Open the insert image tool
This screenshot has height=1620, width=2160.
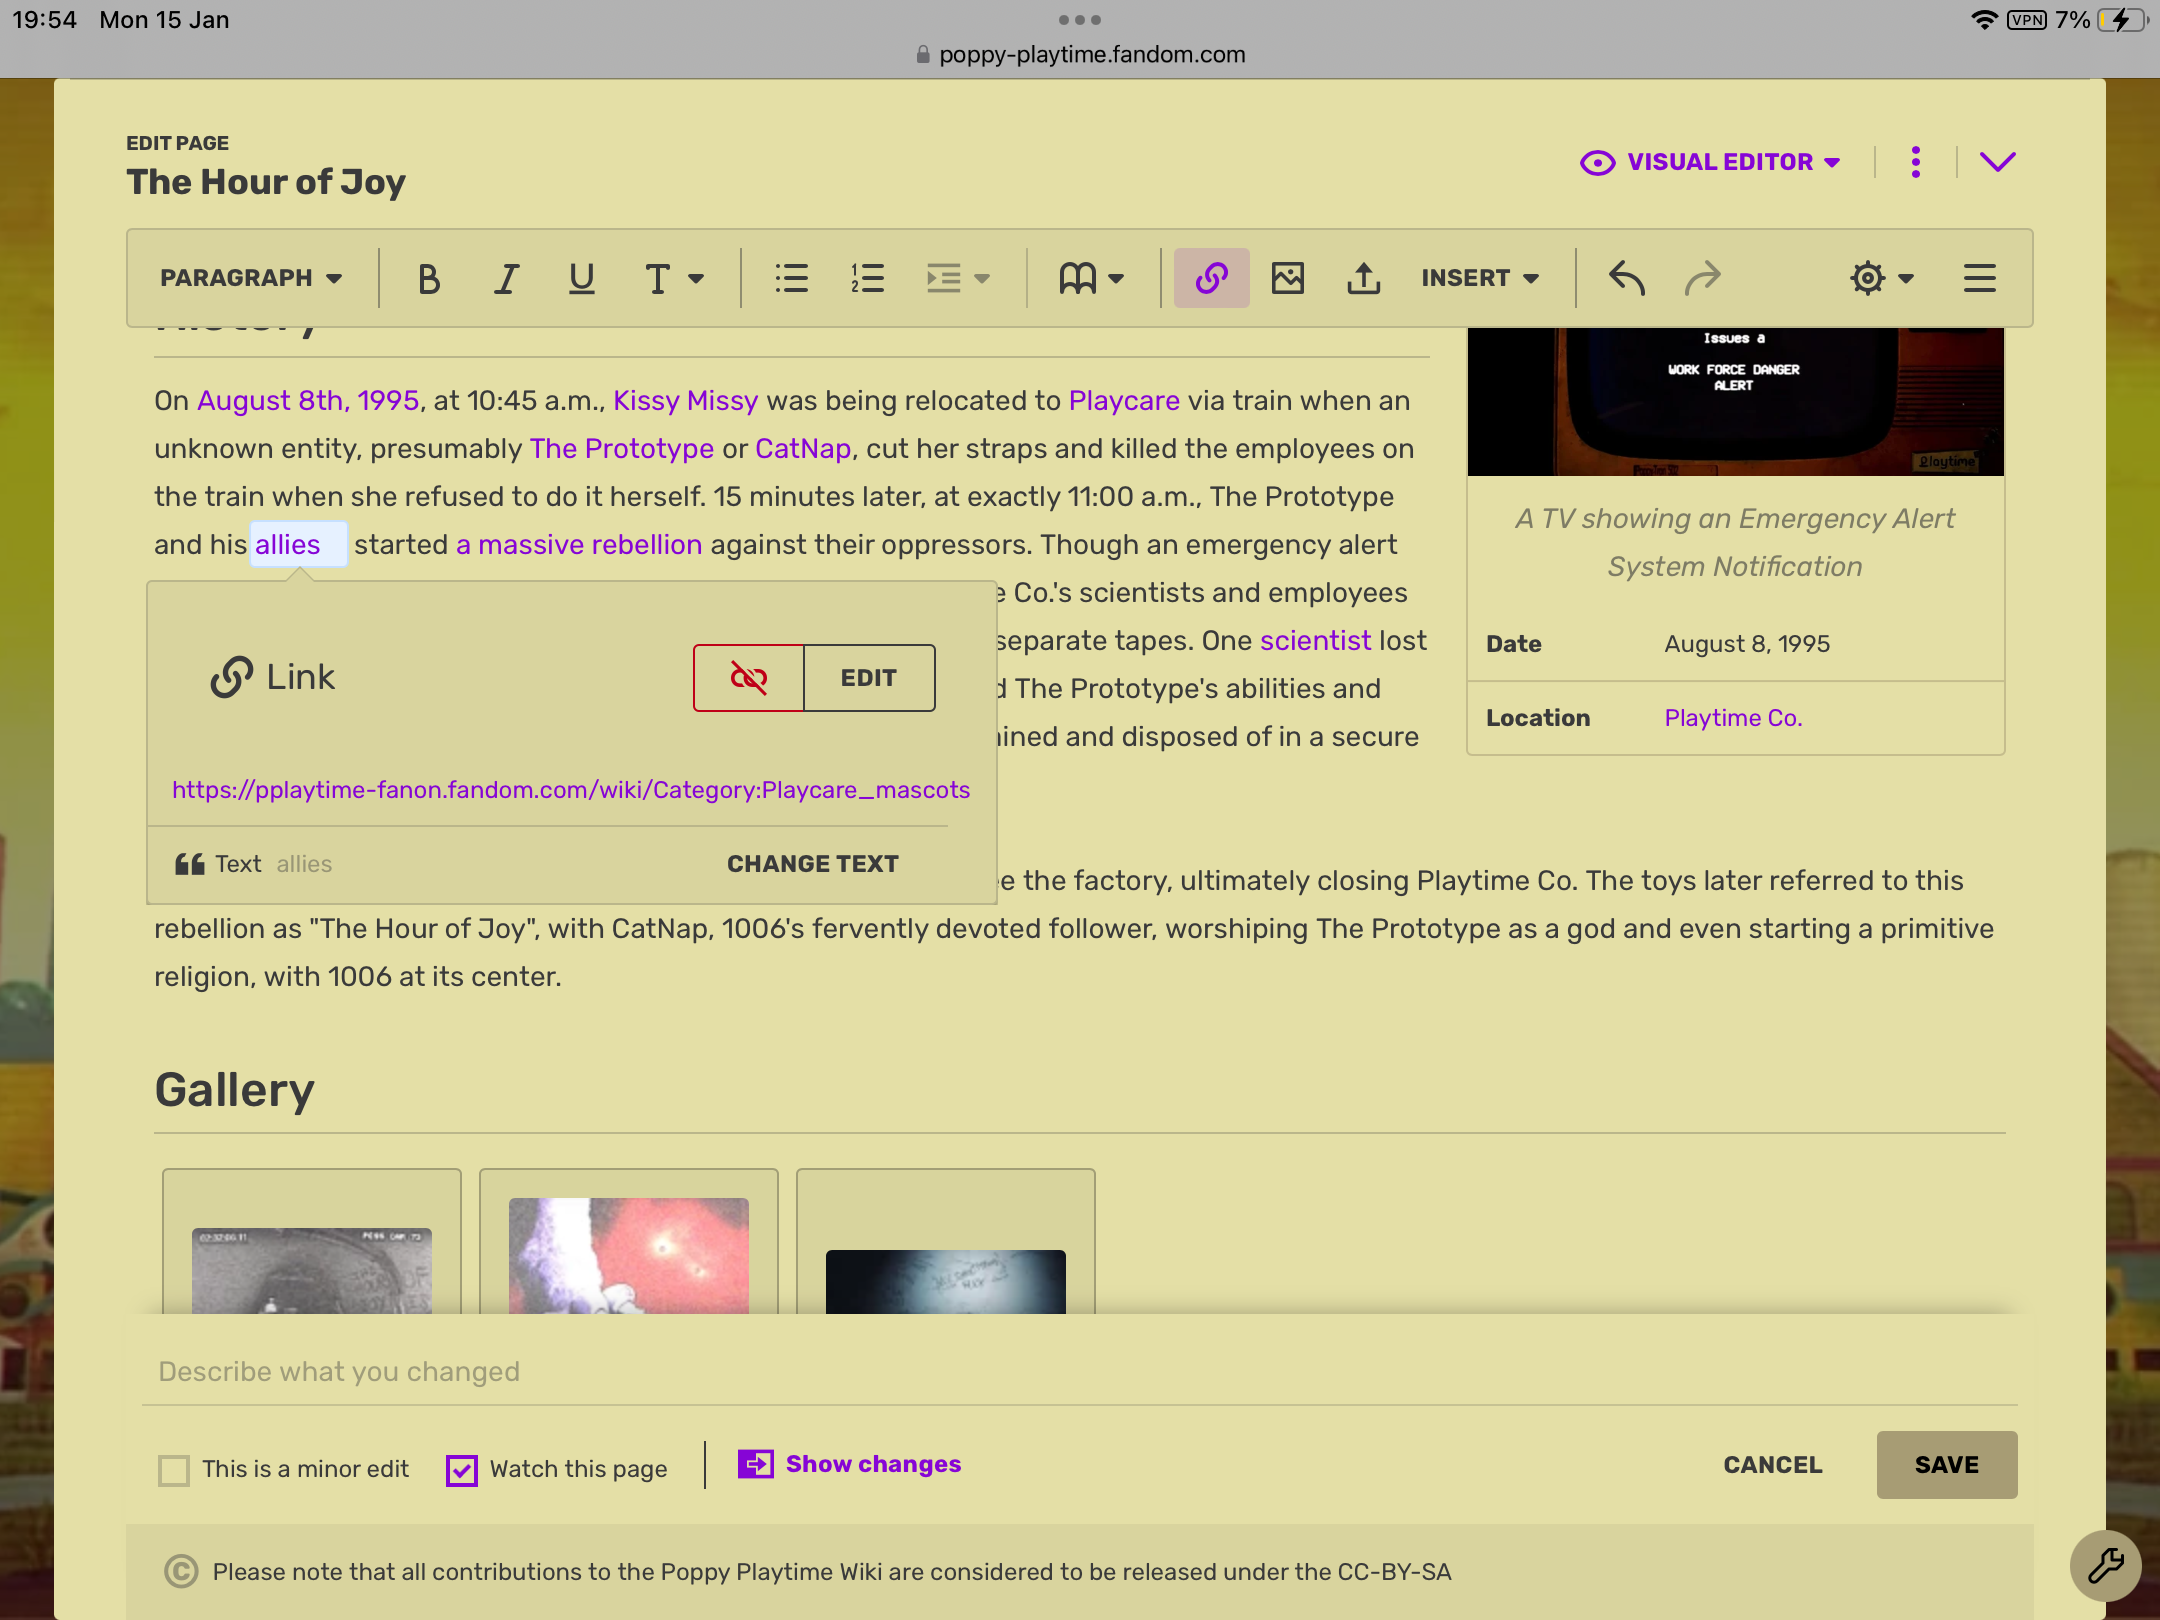coord(1287,278)
